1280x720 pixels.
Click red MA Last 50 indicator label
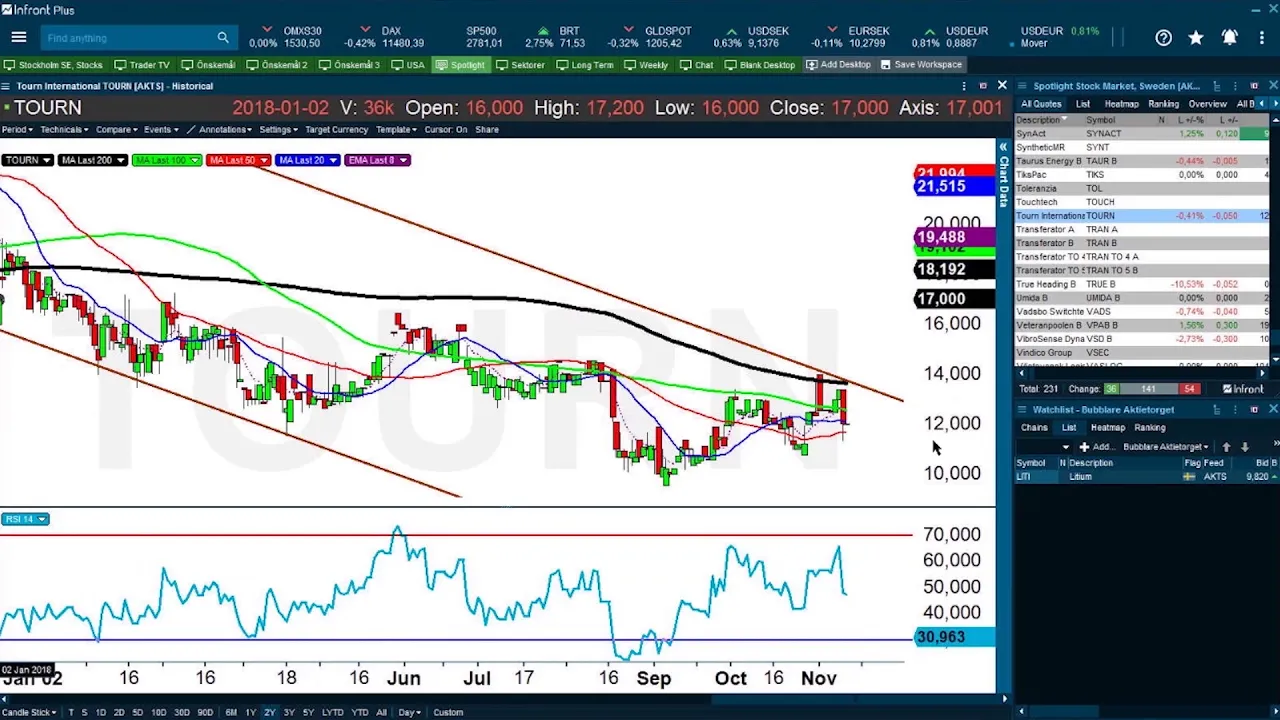[x=238, y=160]
